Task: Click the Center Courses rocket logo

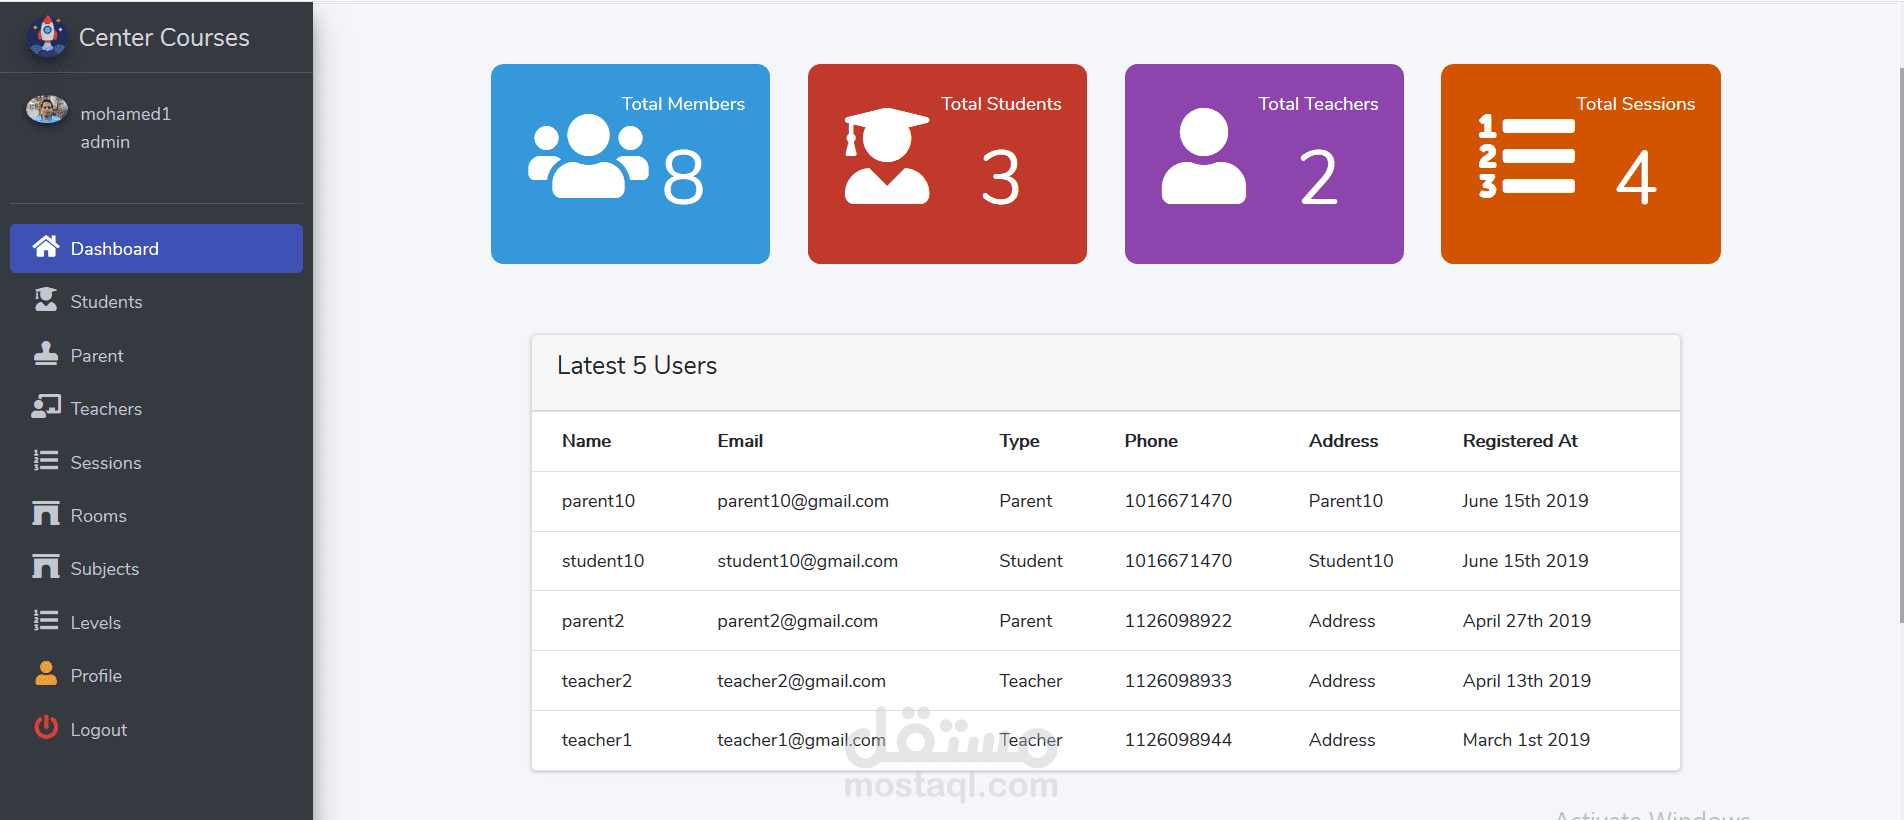Action: pos(47,36)
